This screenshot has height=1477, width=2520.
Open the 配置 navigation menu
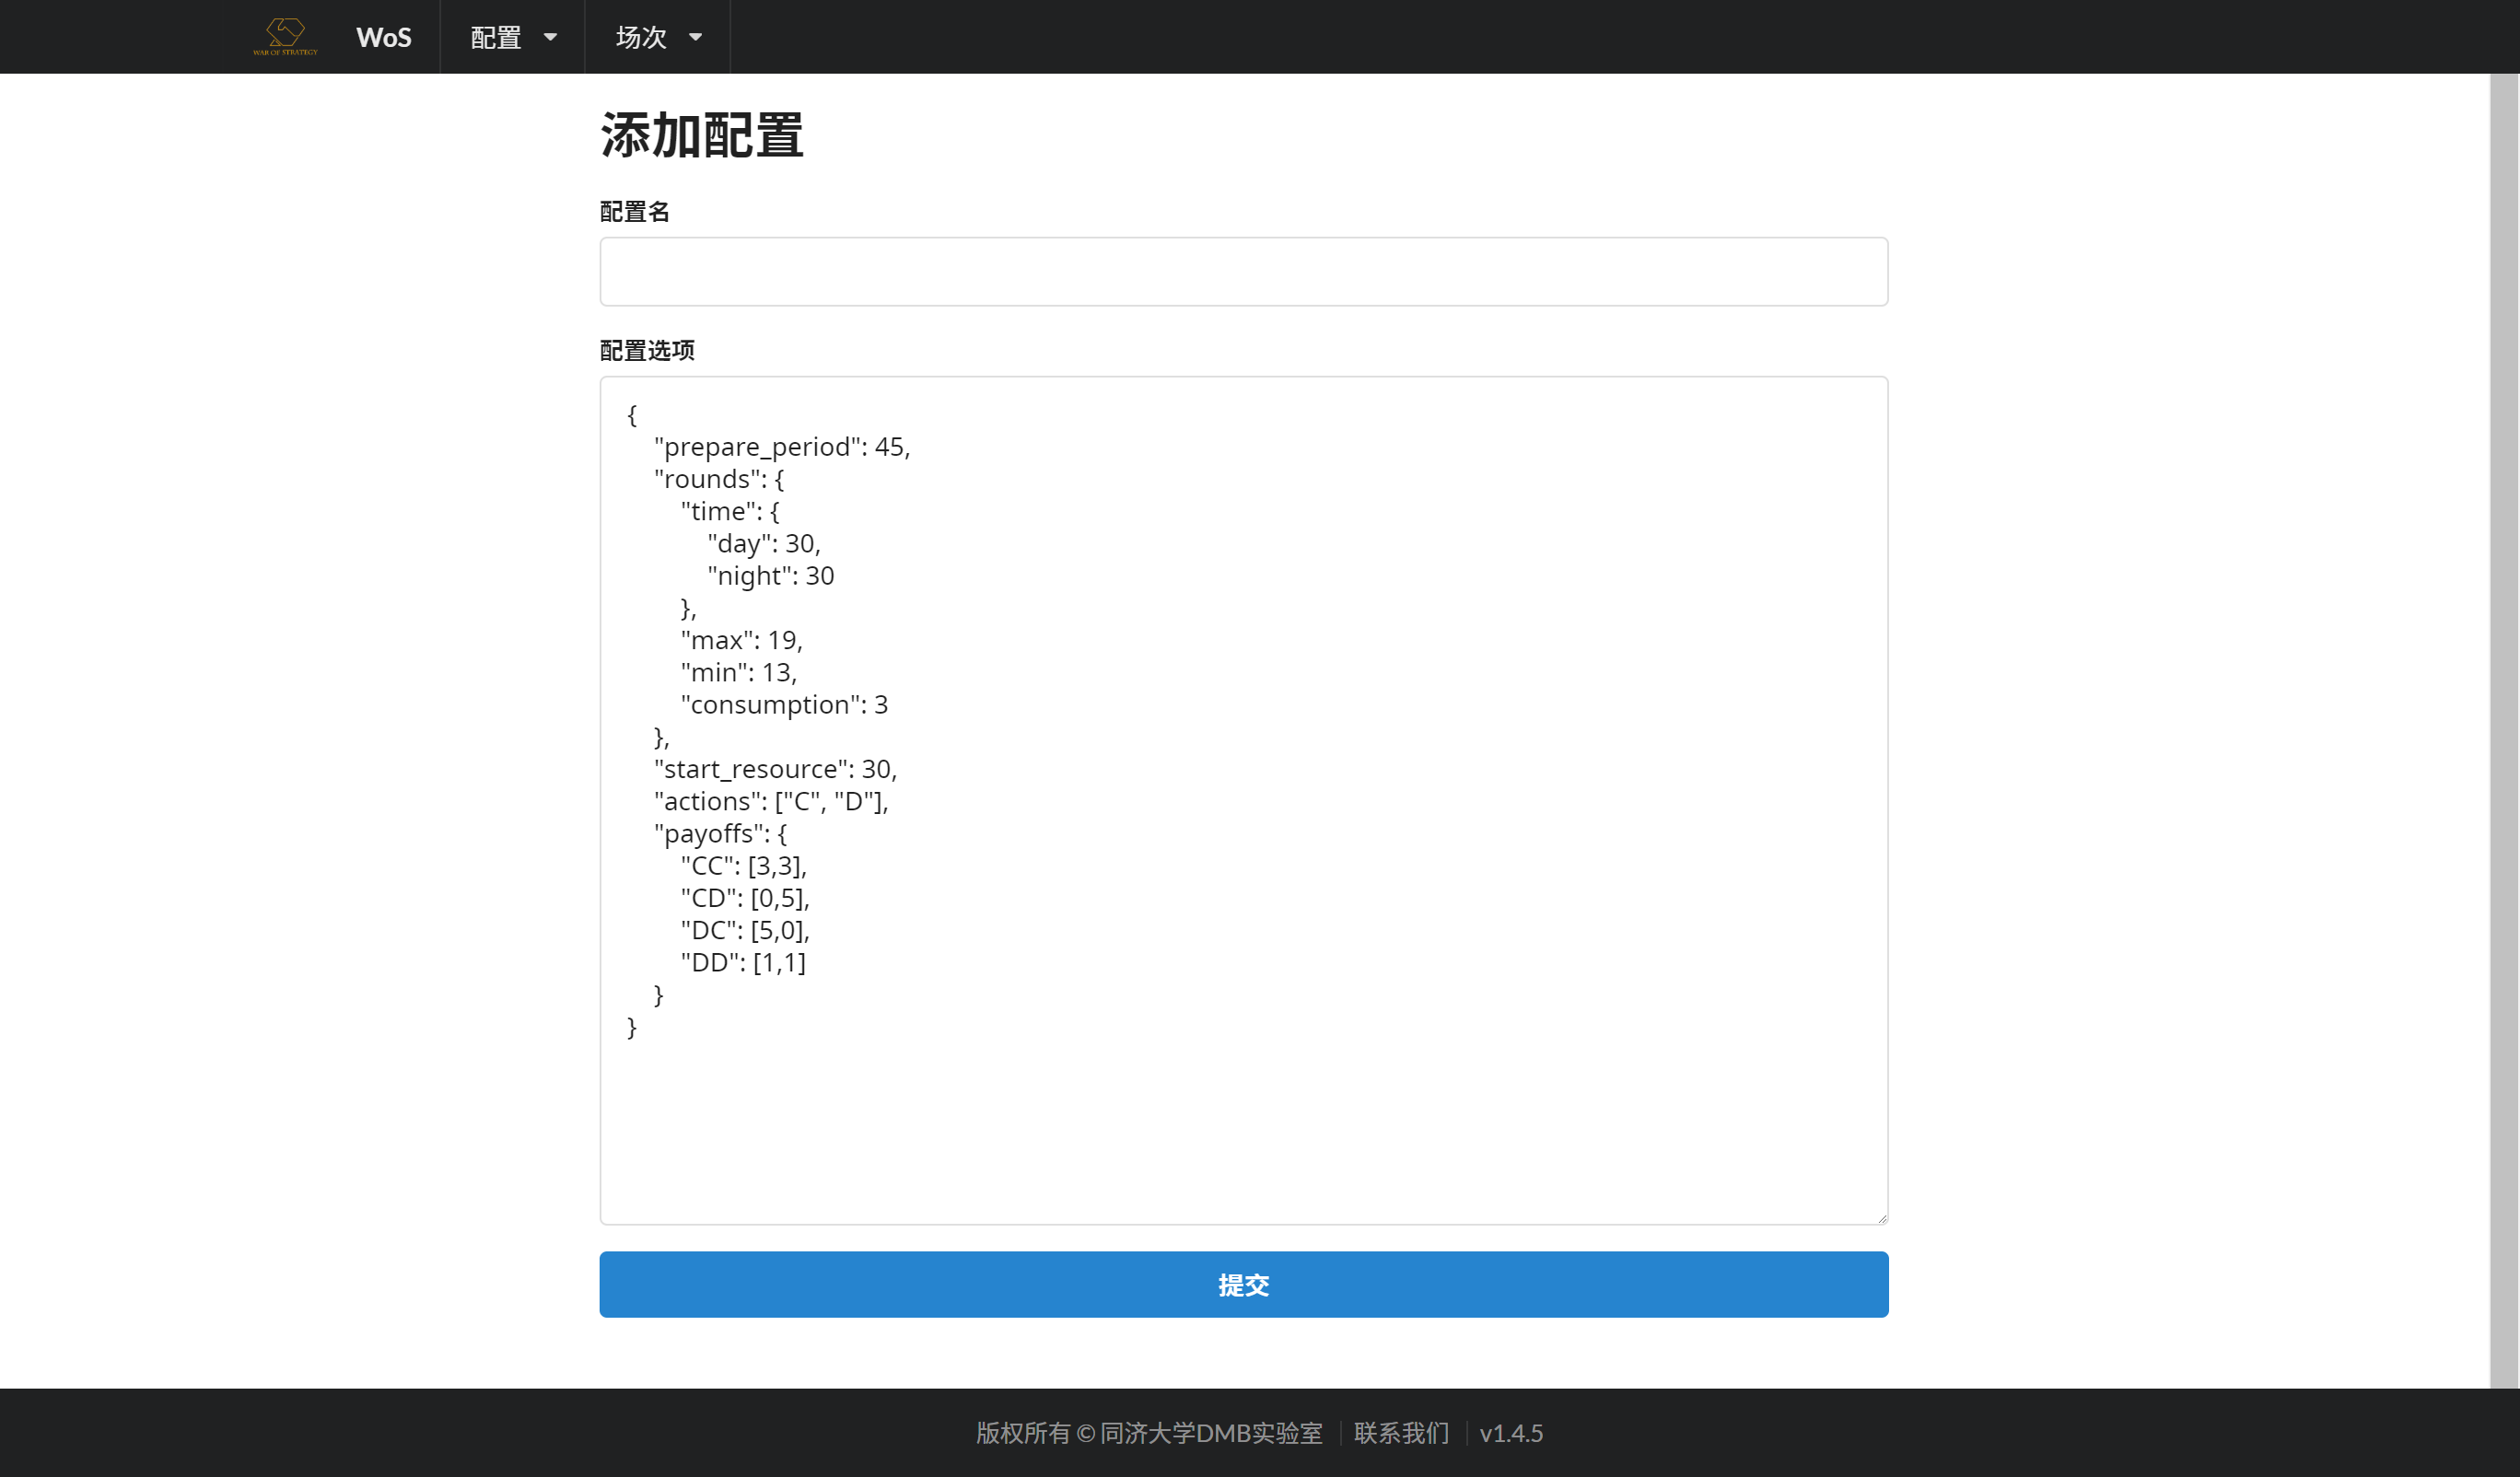pyautogui.click(x=496, y=37)
